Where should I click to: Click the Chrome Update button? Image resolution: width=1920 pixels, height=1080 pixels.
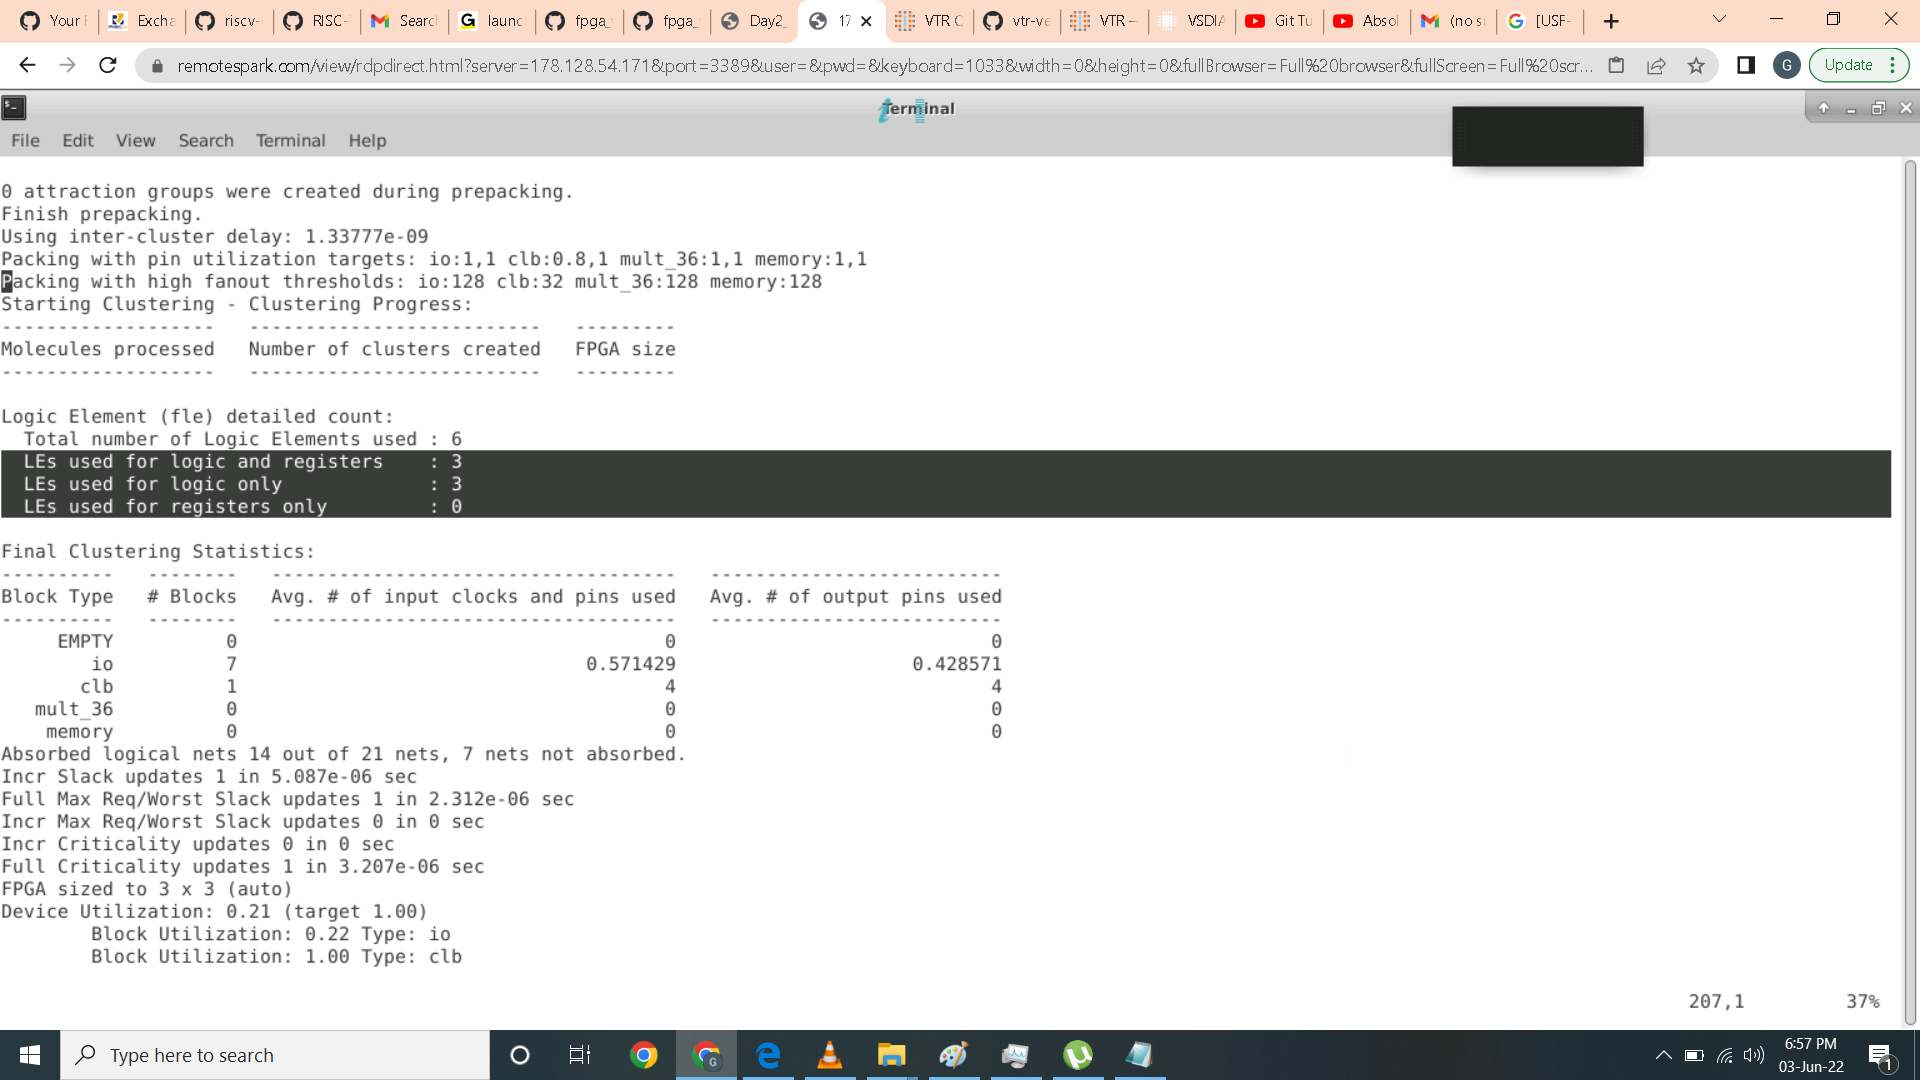1848,65
